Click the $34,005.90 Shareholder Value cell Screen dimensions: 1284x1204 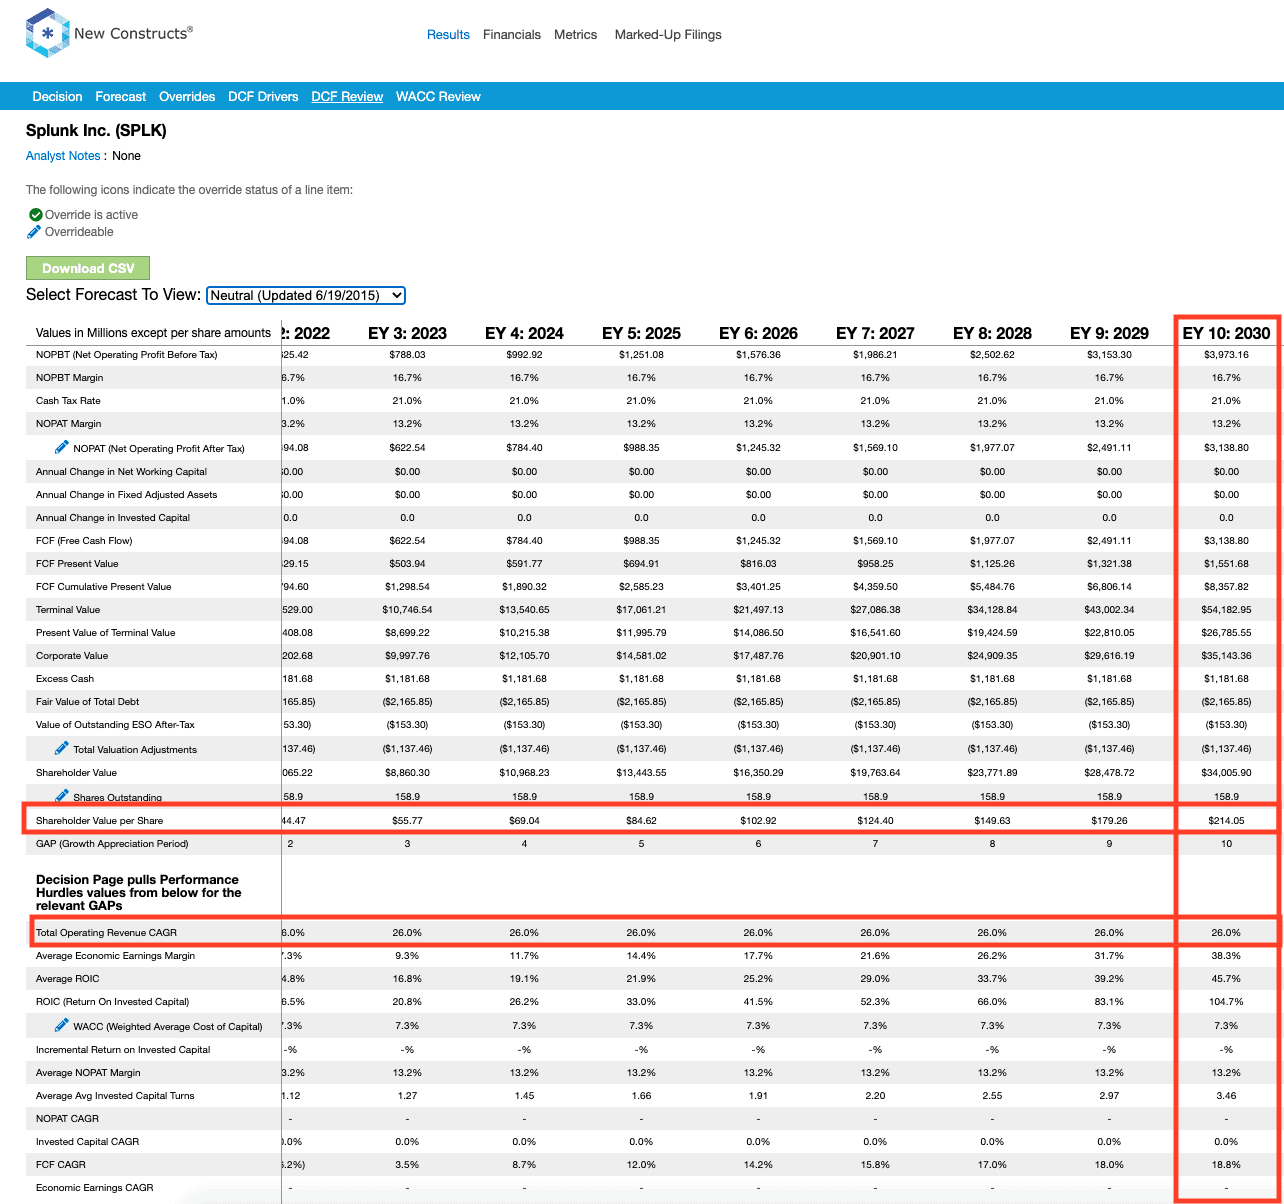pyautogui.click(x=1226, y=773)
